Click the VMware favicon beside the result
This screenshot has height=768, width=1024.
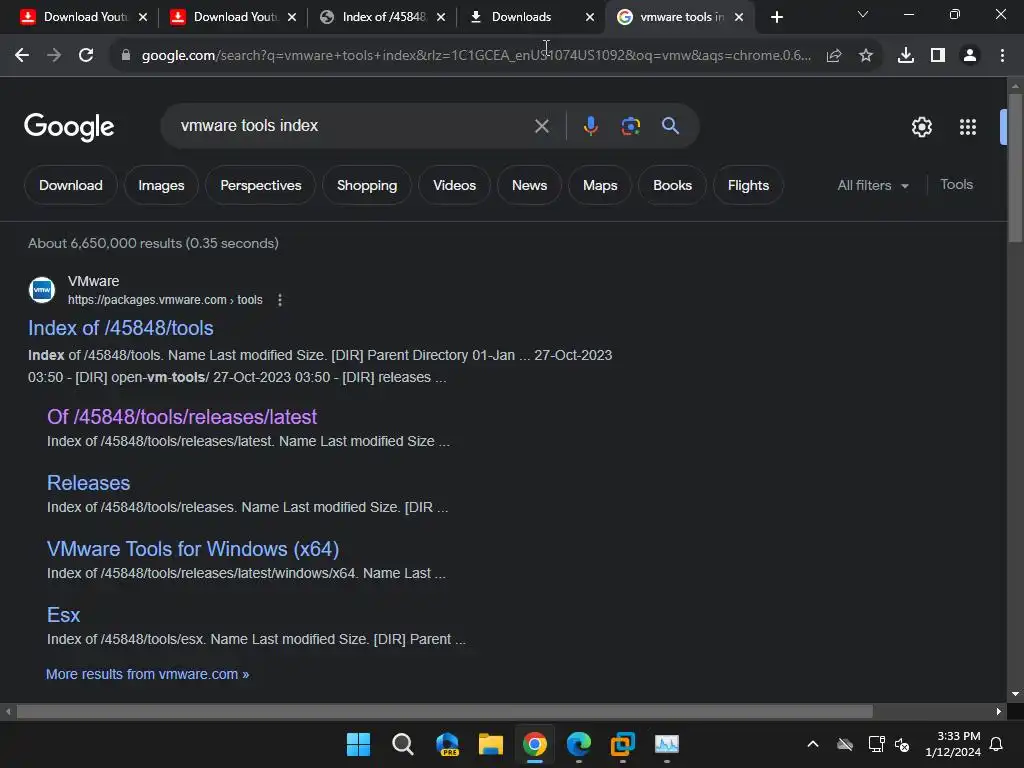coord(42,290)
